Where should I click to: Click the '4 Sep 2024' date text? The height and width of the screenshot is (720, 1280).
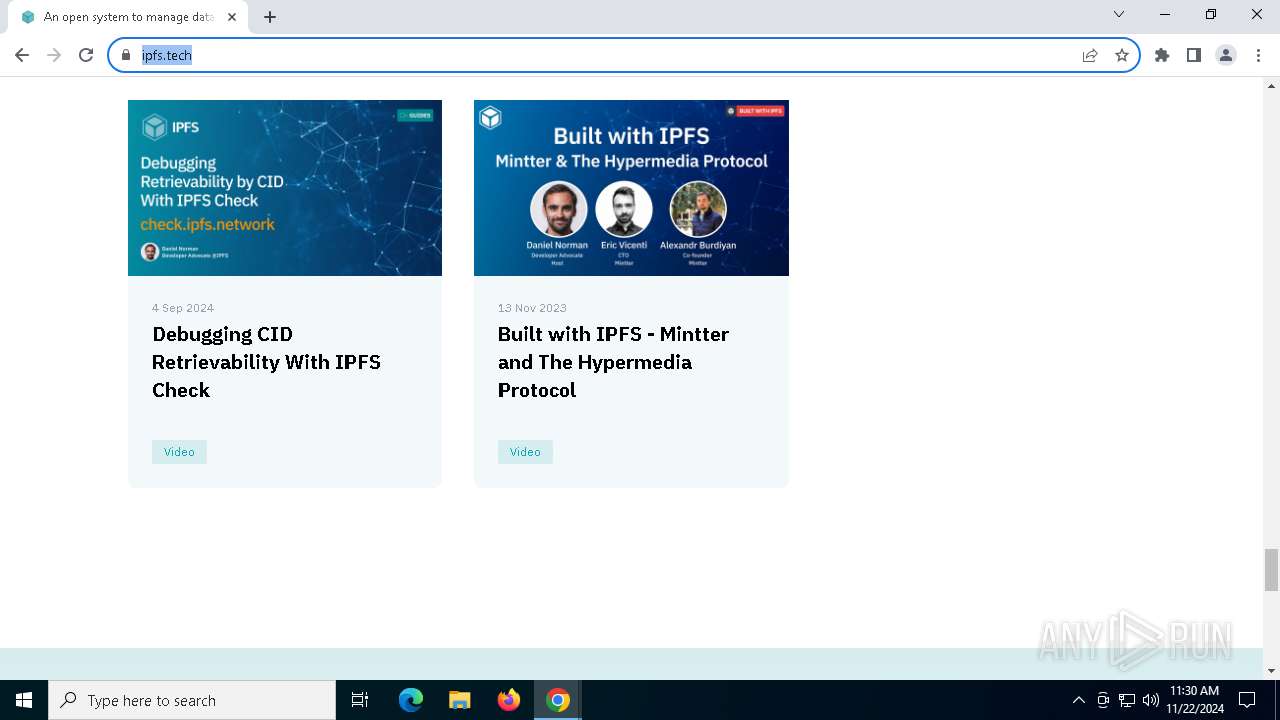183,308
